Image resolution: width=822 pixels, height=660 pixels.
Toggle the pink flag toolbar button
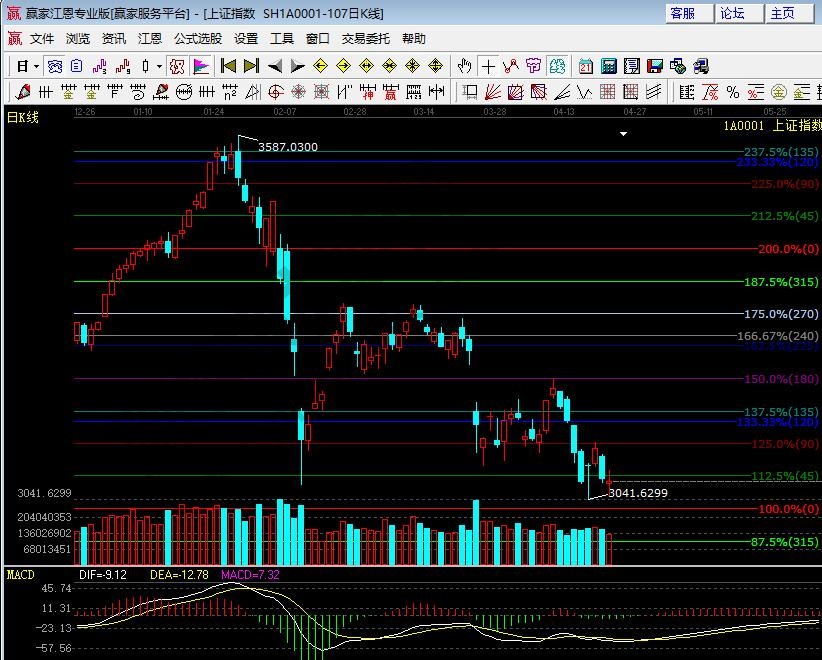point(201,66)
